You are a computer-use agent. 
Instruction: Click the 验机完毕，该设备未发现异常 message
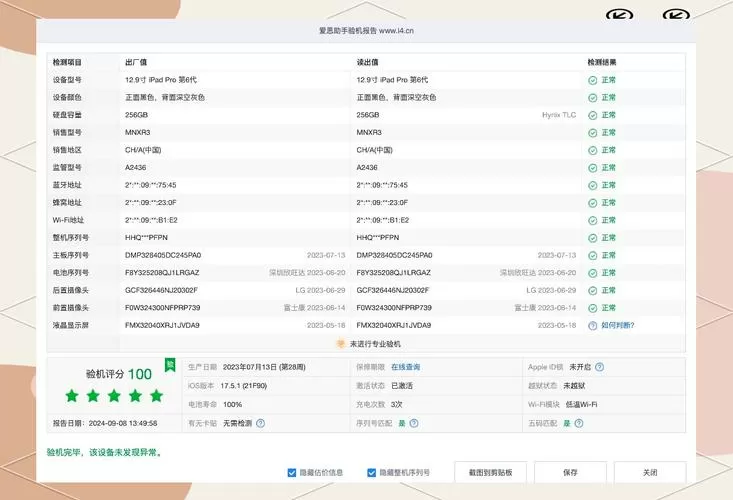coord(104,452)
